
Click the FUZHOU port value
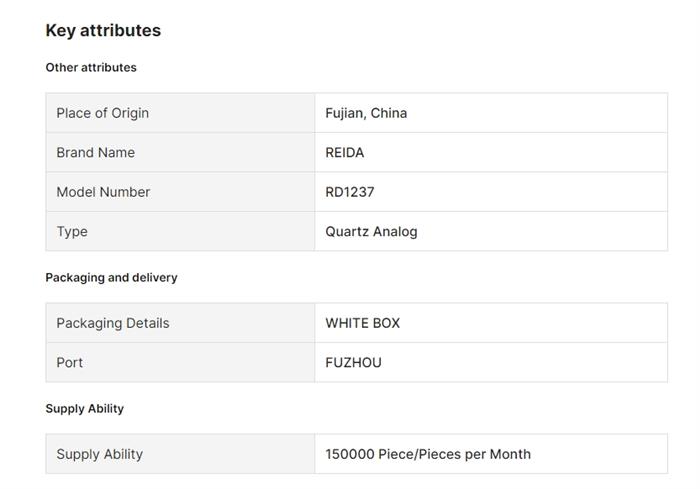coord(353,362)
